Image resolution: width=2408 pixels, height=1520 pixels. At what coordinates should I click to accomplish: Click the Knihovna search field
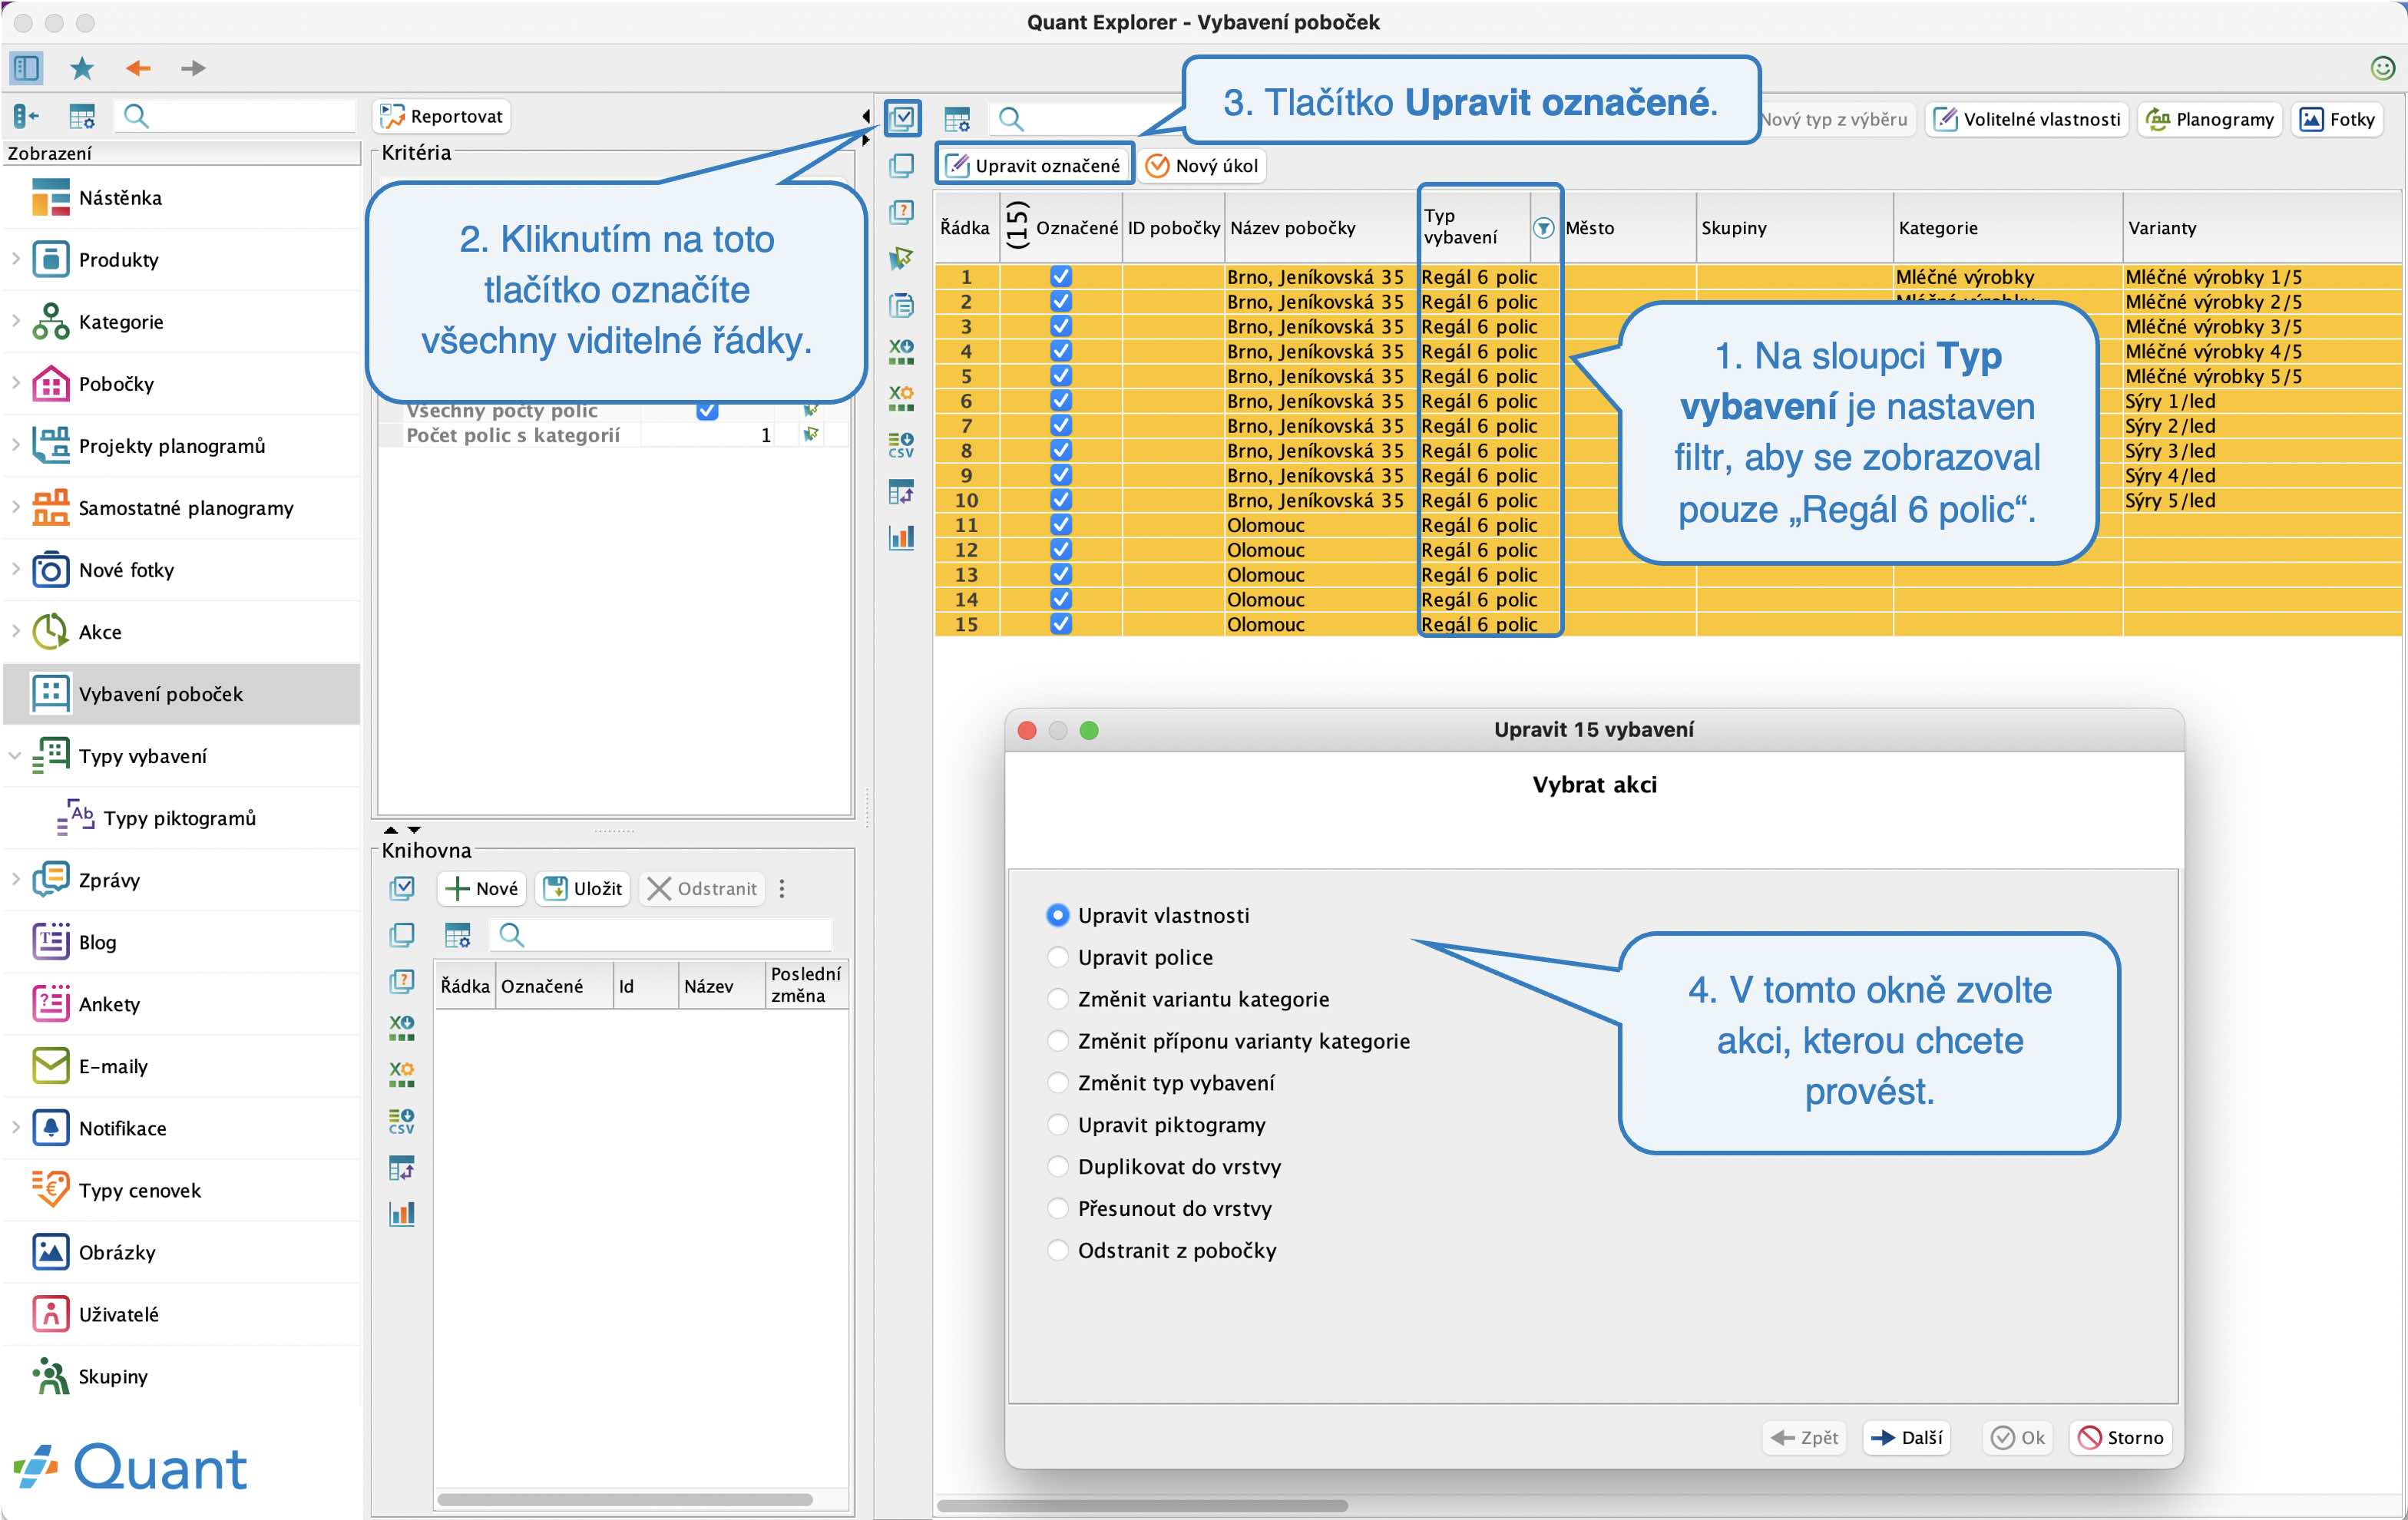[x=661, y=935]
